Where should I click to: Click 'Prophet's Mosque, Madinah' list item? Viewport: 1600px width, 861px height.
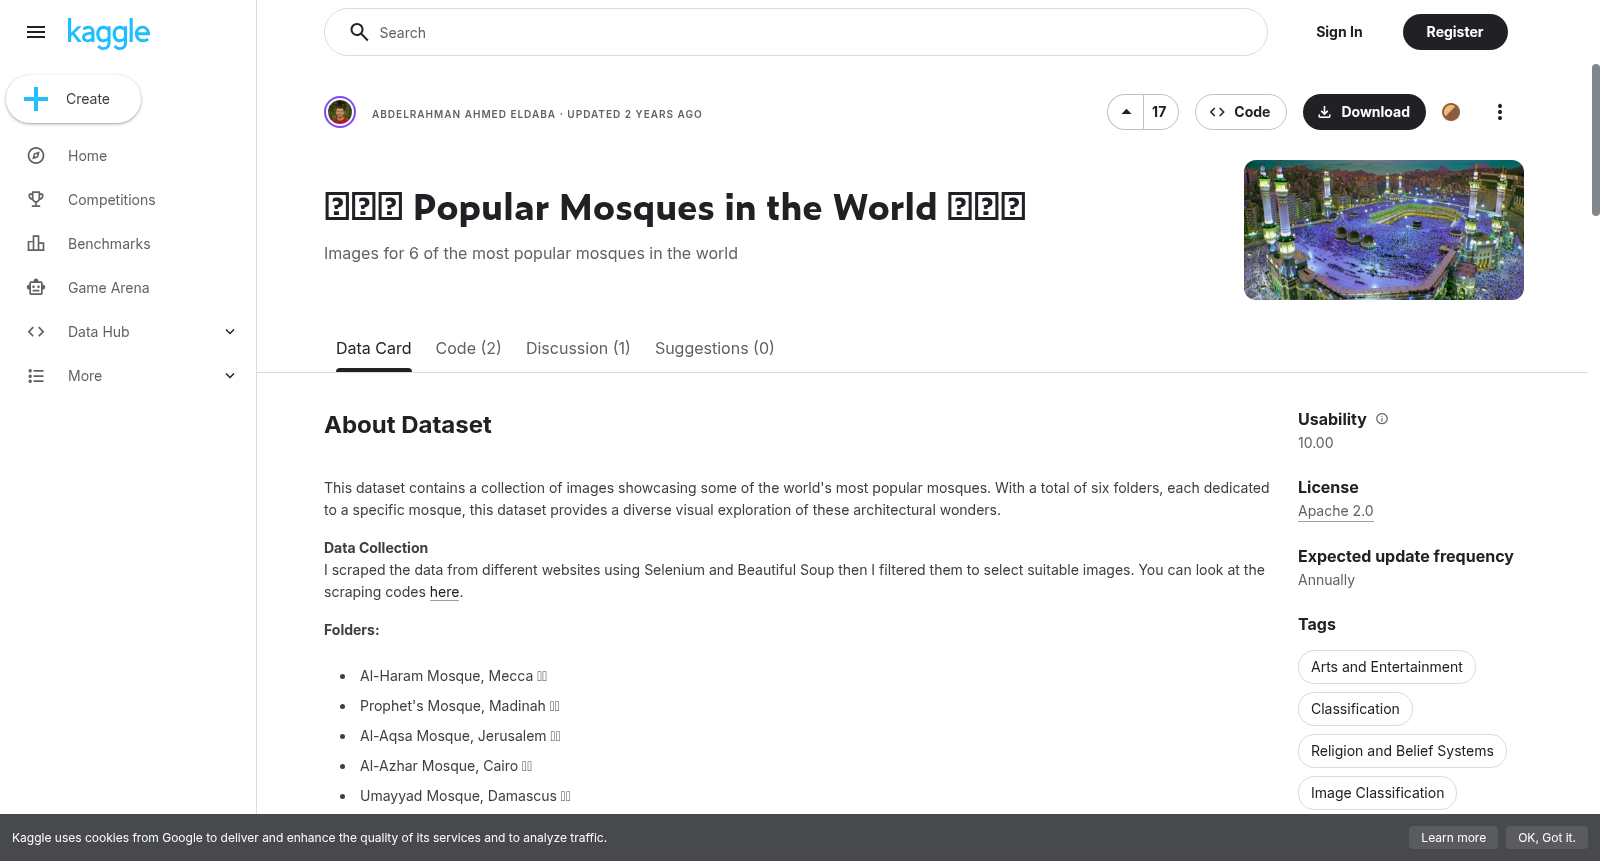point(459,706)
